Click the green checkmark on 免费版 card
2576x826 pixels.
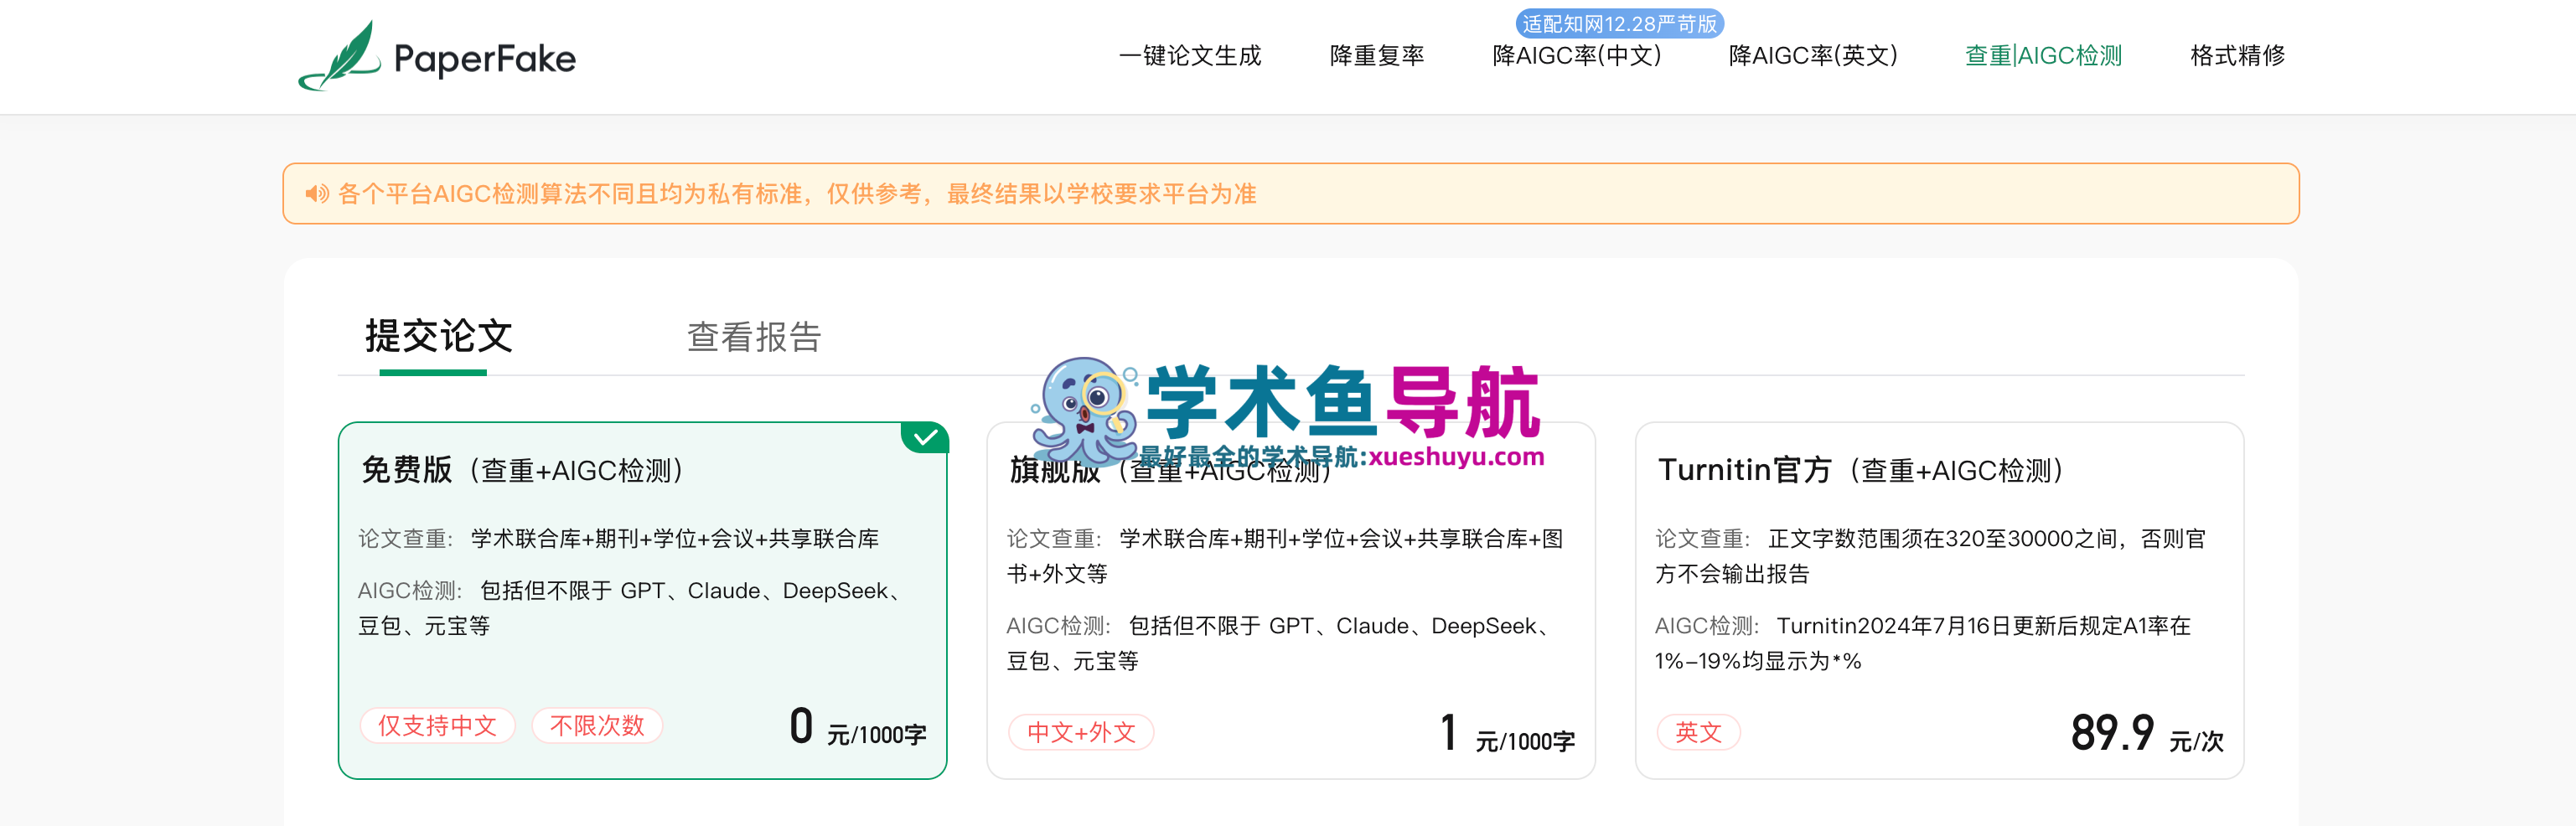925,437
